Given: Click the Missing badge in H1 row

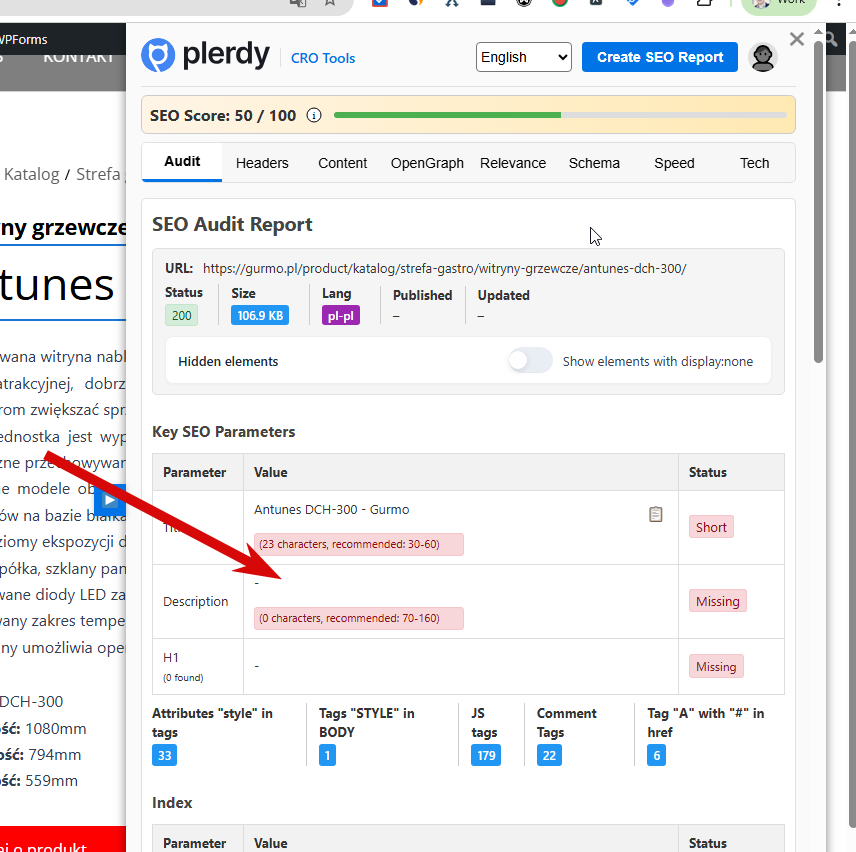Looking at the screenshot, I should click(716, 666).
